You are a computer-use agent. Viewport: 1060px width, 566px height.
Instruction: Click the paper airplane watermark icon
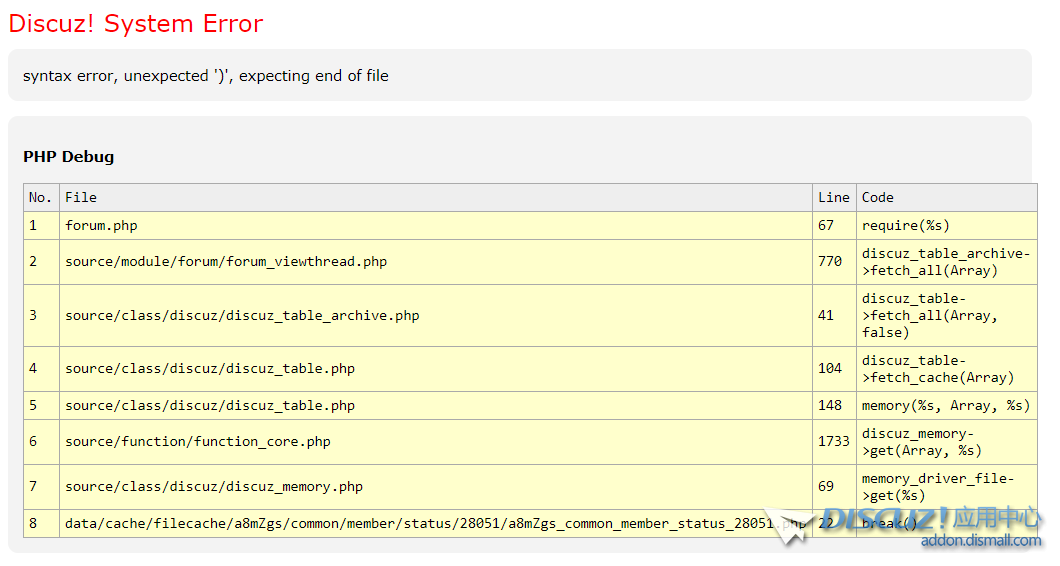(x=792, y=527)
